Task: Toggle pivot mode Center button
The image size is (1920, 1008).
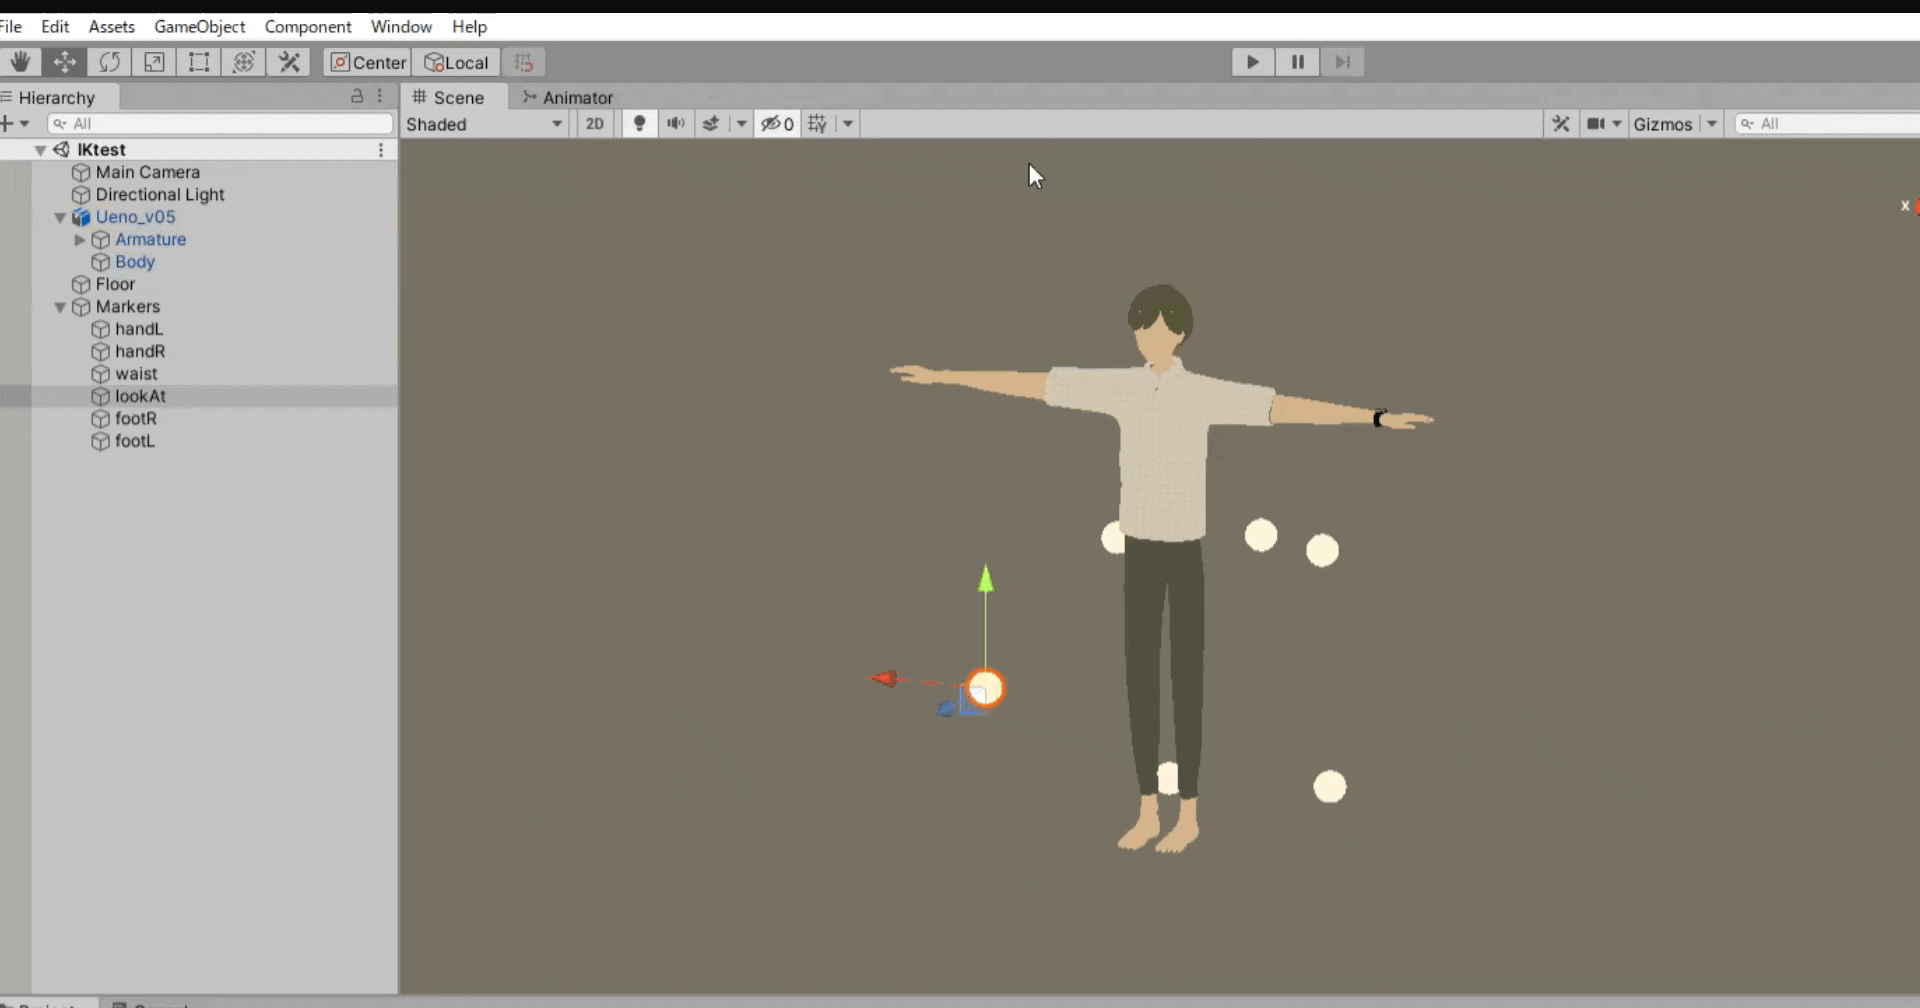Action: [368, 62]
